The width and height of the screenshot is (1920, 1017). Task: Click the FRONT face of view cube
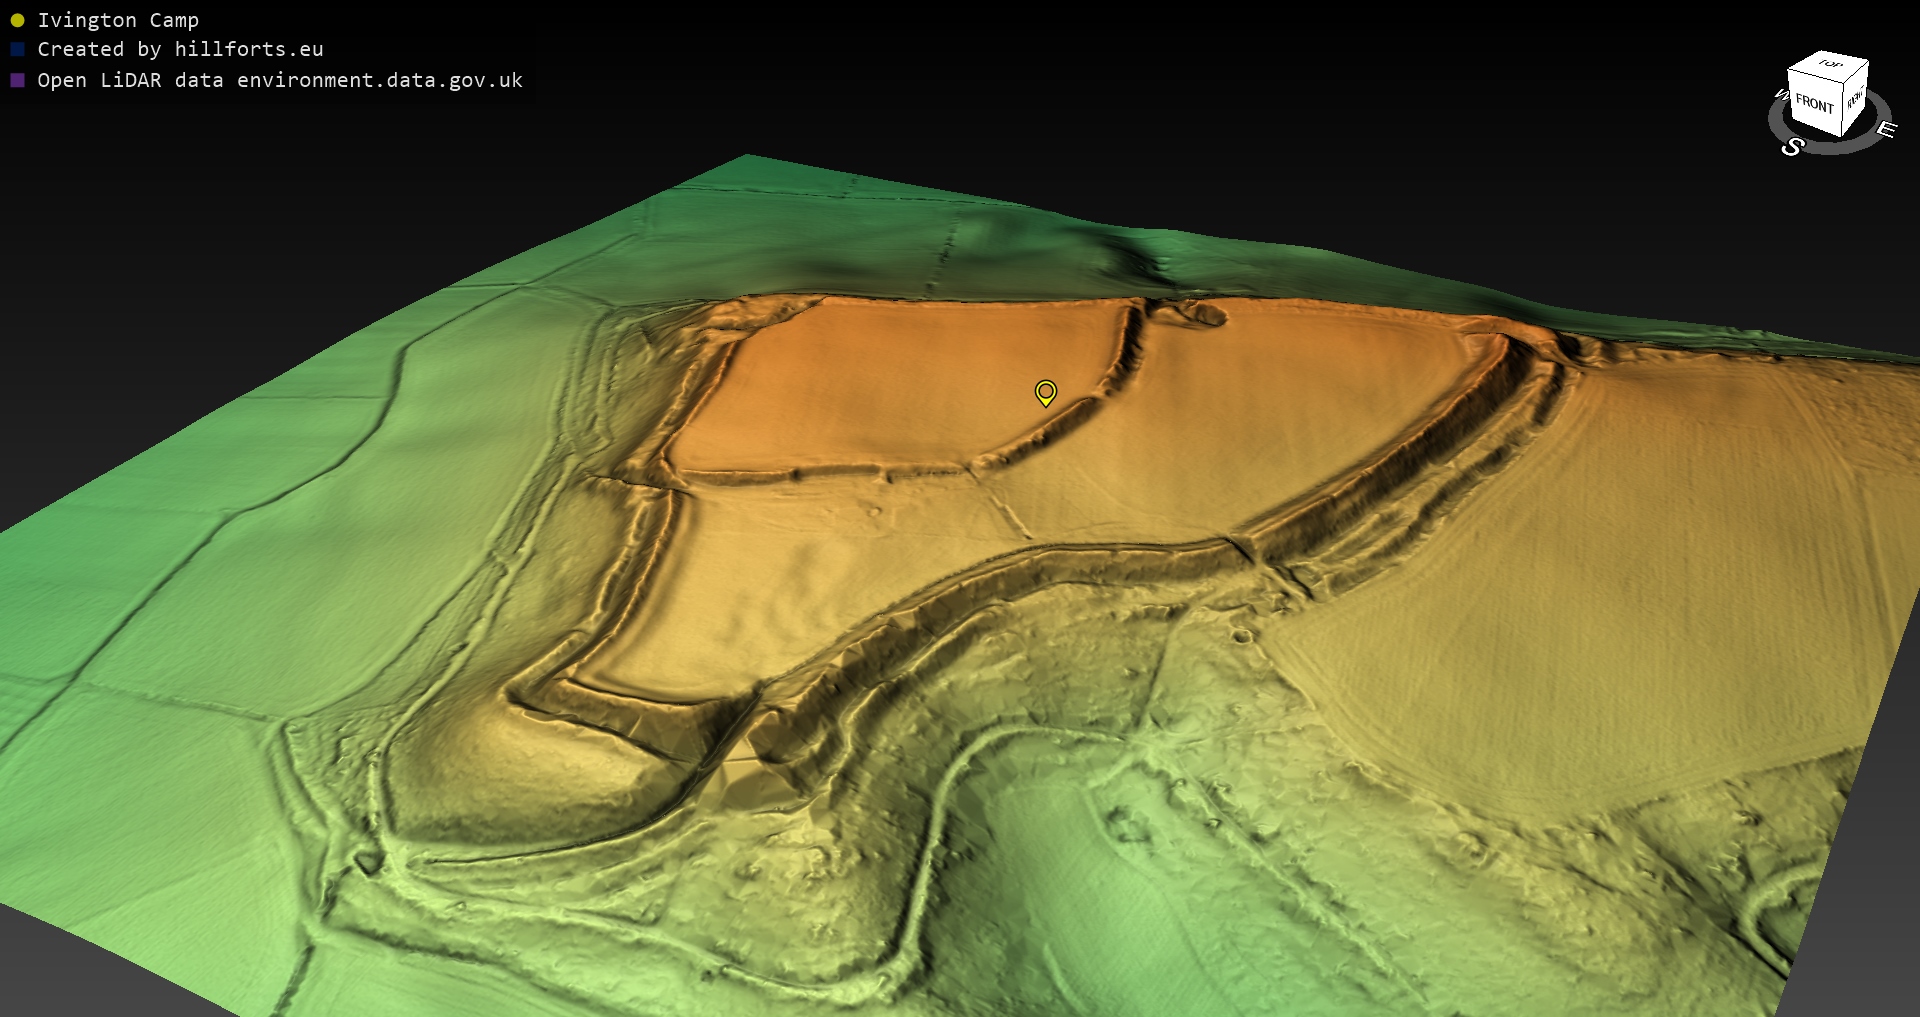tap(1814, 104)
